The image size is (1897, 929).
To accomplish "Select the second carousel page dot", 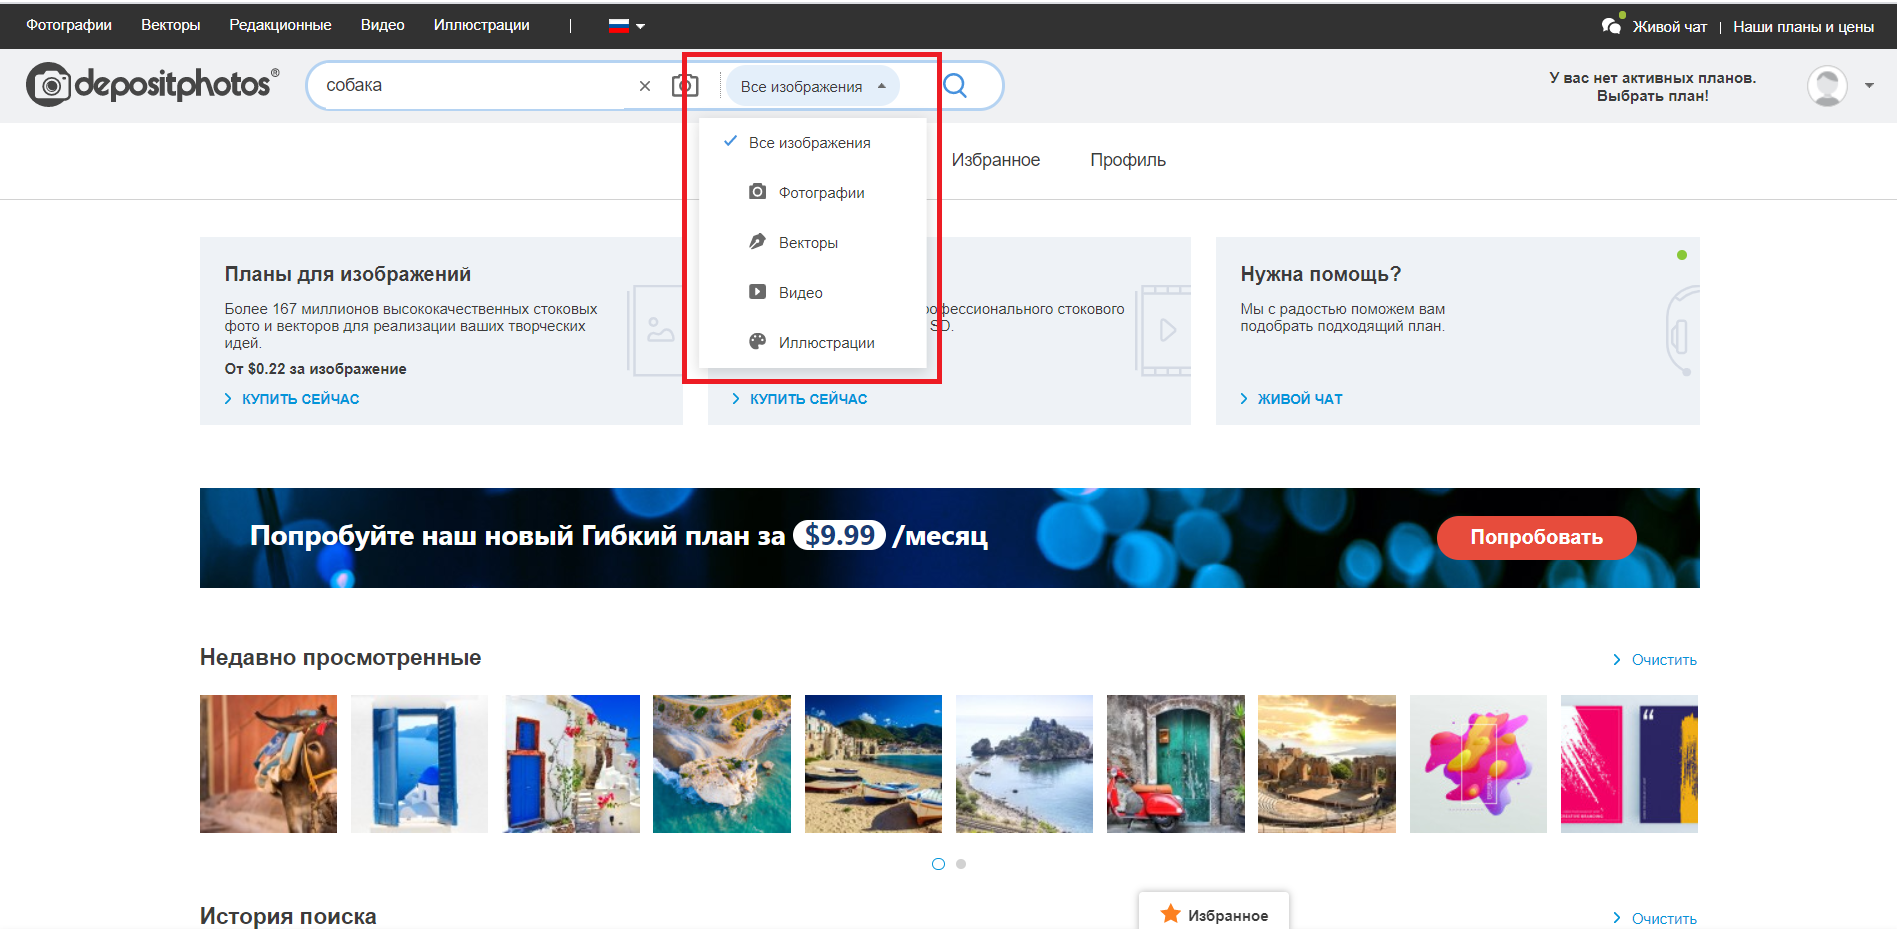I will click(x=961, y=864).
